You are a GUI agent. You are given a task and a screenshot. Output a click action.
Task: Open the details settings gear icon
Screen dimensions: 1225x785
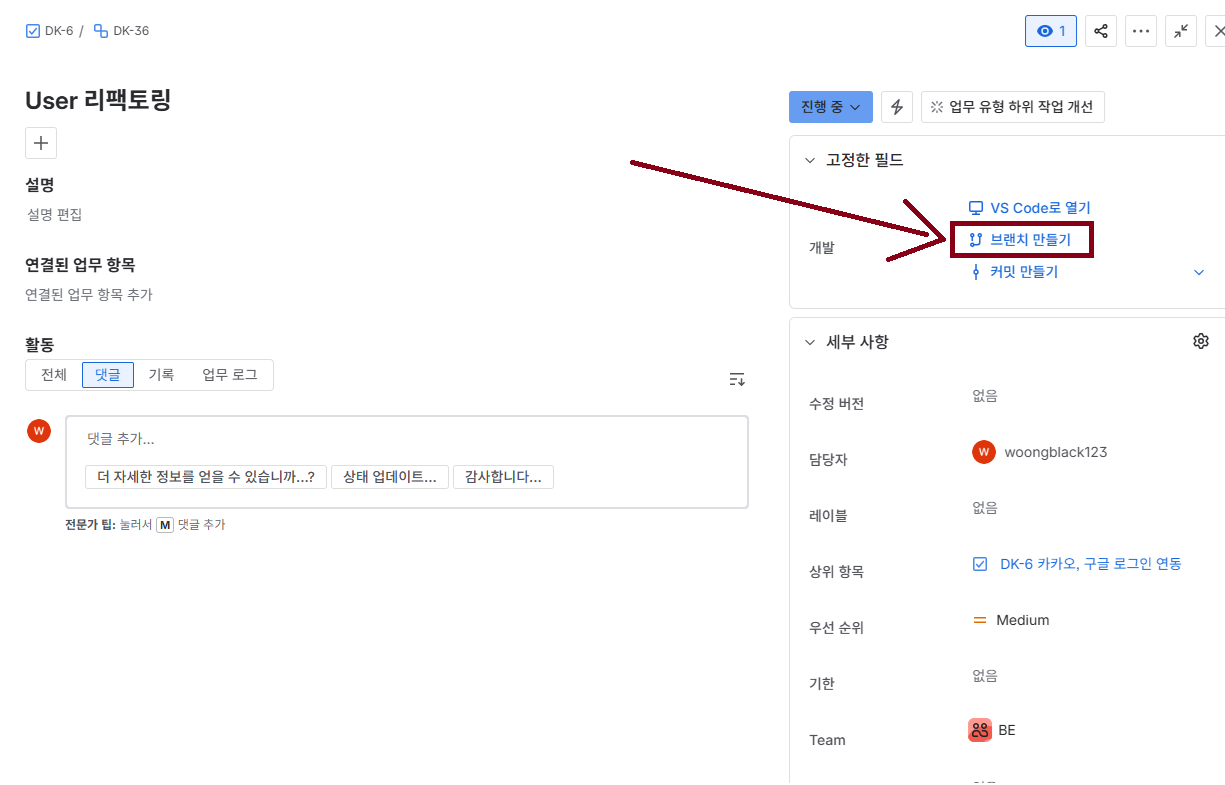pos(1201,341)
